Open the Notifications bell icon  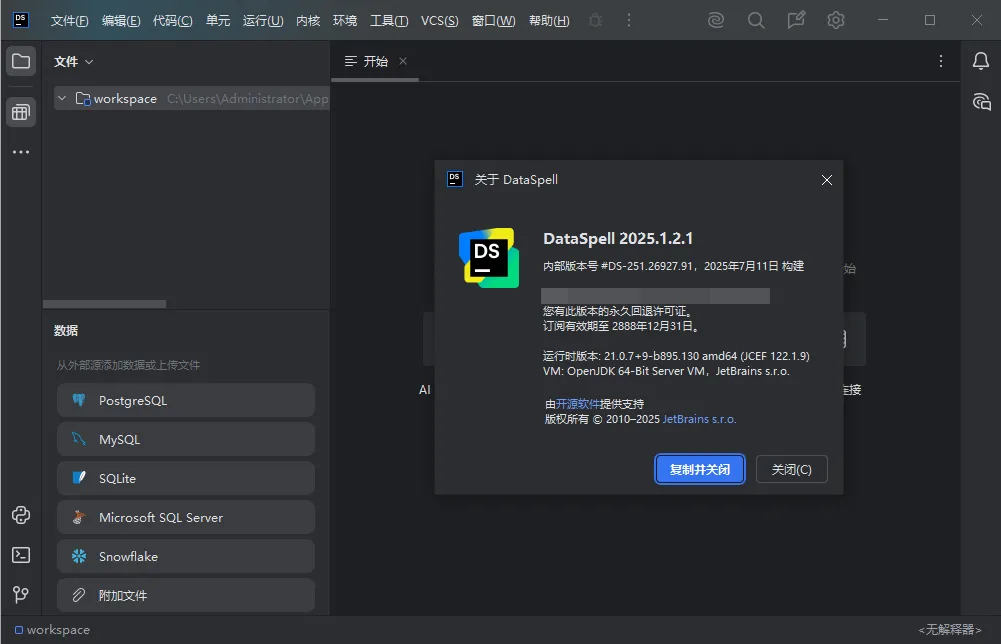click(x=981, y=62)
